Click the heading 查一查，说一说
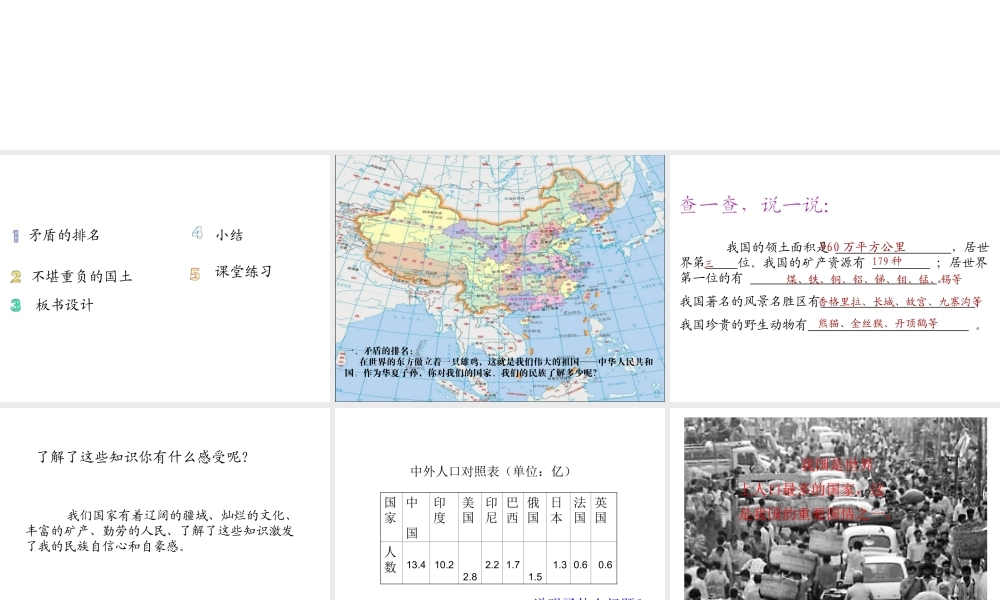 754,205
